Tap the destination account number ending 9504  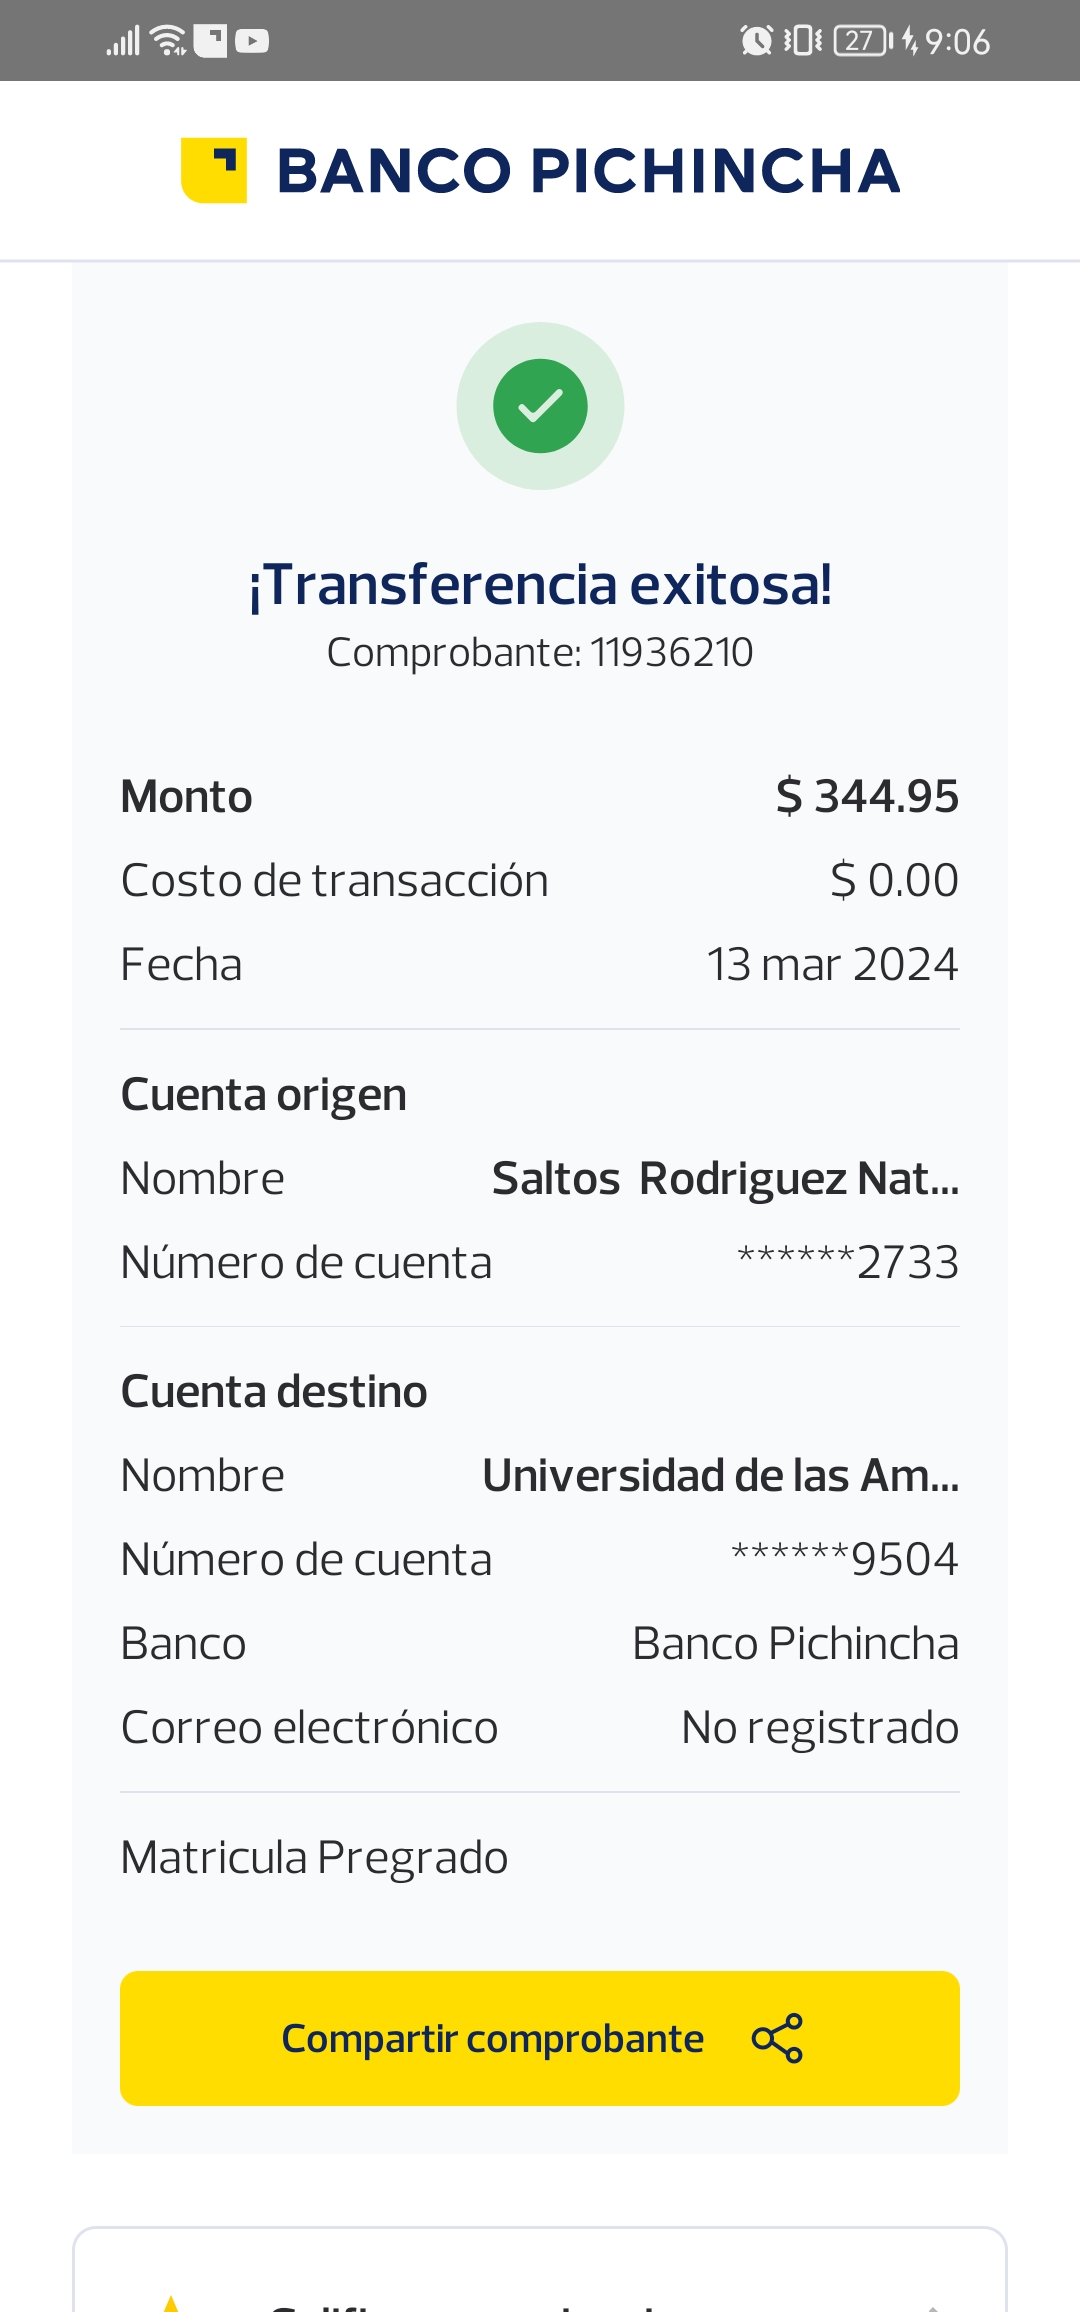click(845, 1560)
